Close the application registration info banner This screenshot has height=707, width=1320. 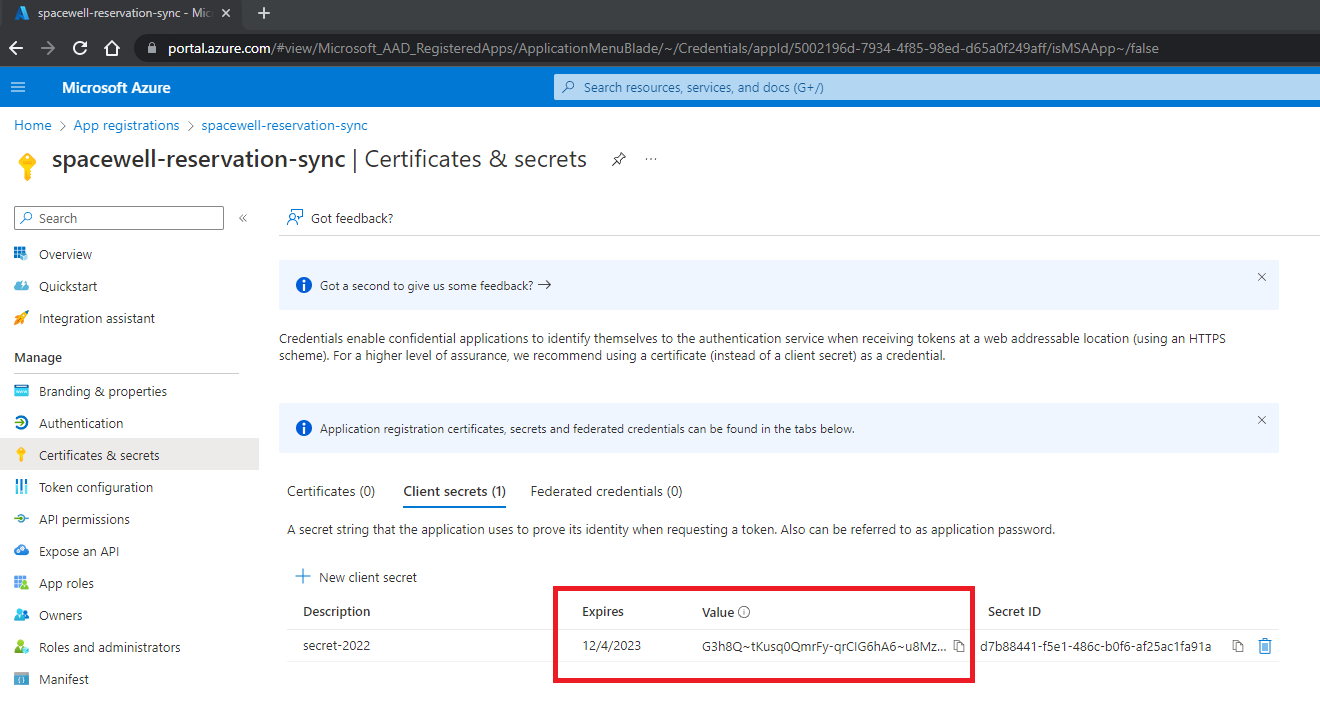[1262, 420]
